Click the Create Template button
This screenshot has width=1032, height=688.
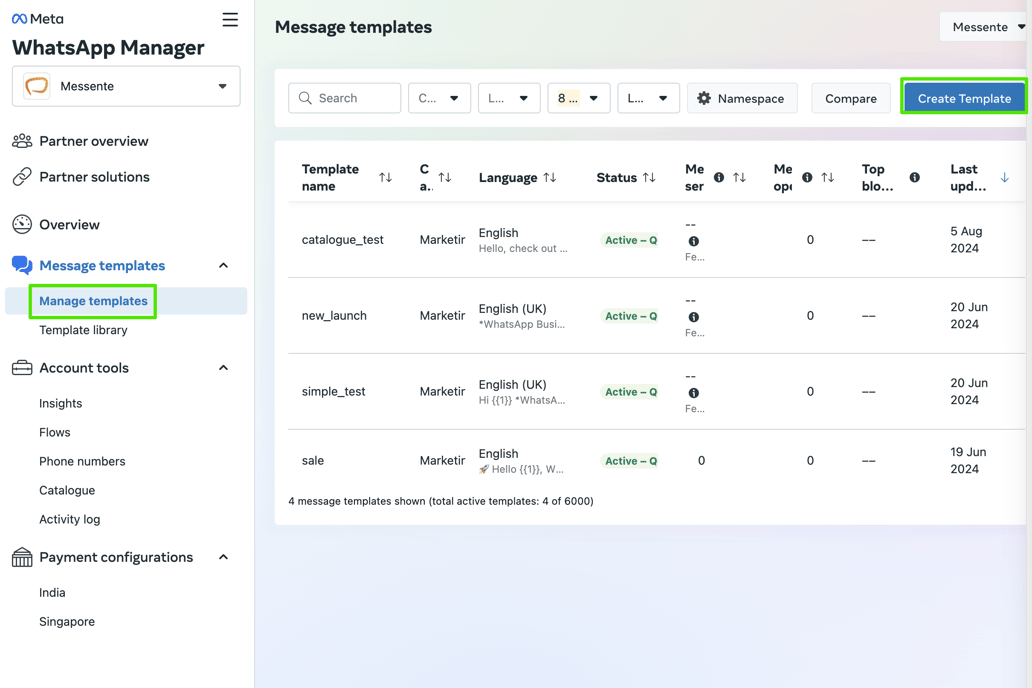[964, 98]
